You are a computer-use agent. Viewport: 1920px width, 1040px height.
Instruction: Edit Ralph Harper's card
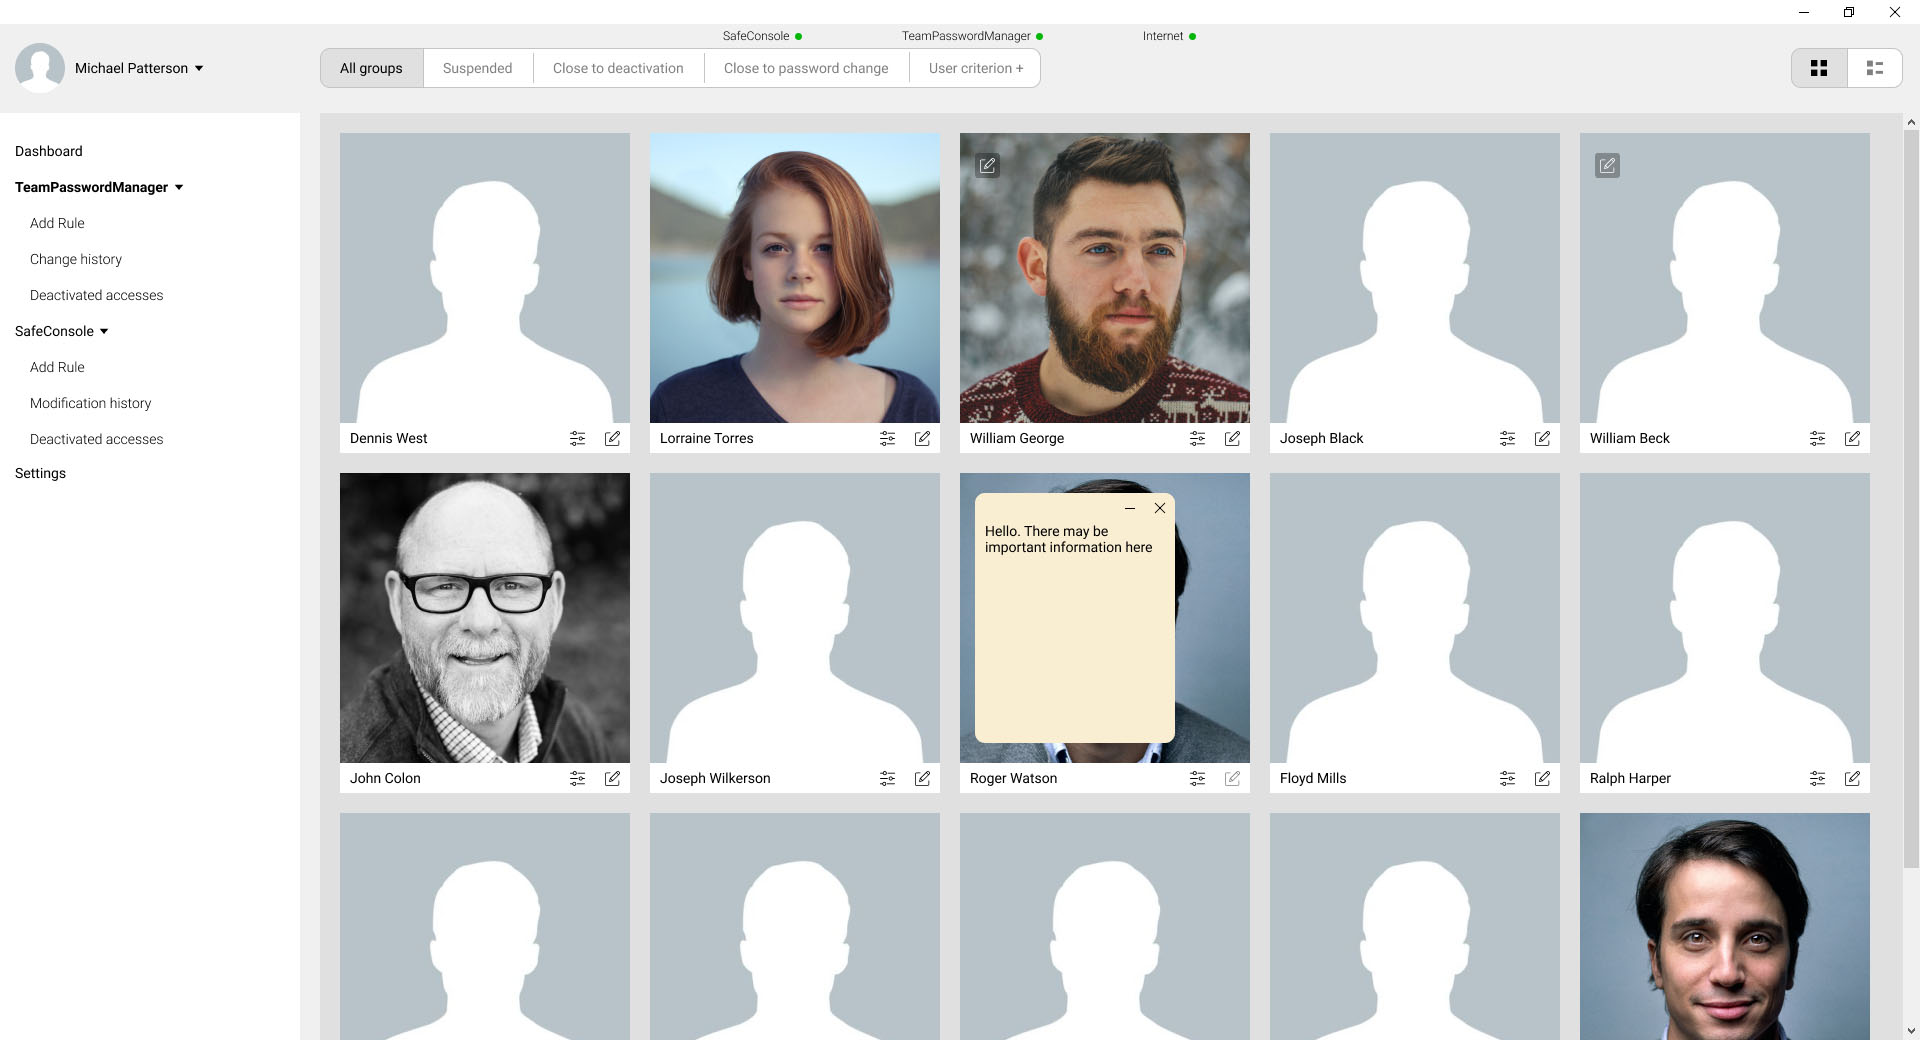[1852, 778]
